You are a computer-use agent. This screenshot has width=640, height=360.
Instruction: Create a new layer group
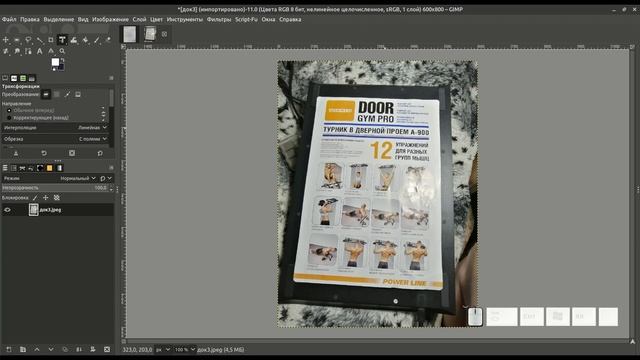[23, 349]
